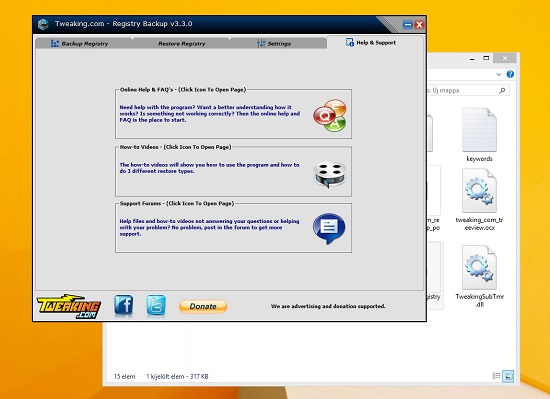Switch to the Backup Registry tab
The image size is (550, 399).
coord(83,43)
